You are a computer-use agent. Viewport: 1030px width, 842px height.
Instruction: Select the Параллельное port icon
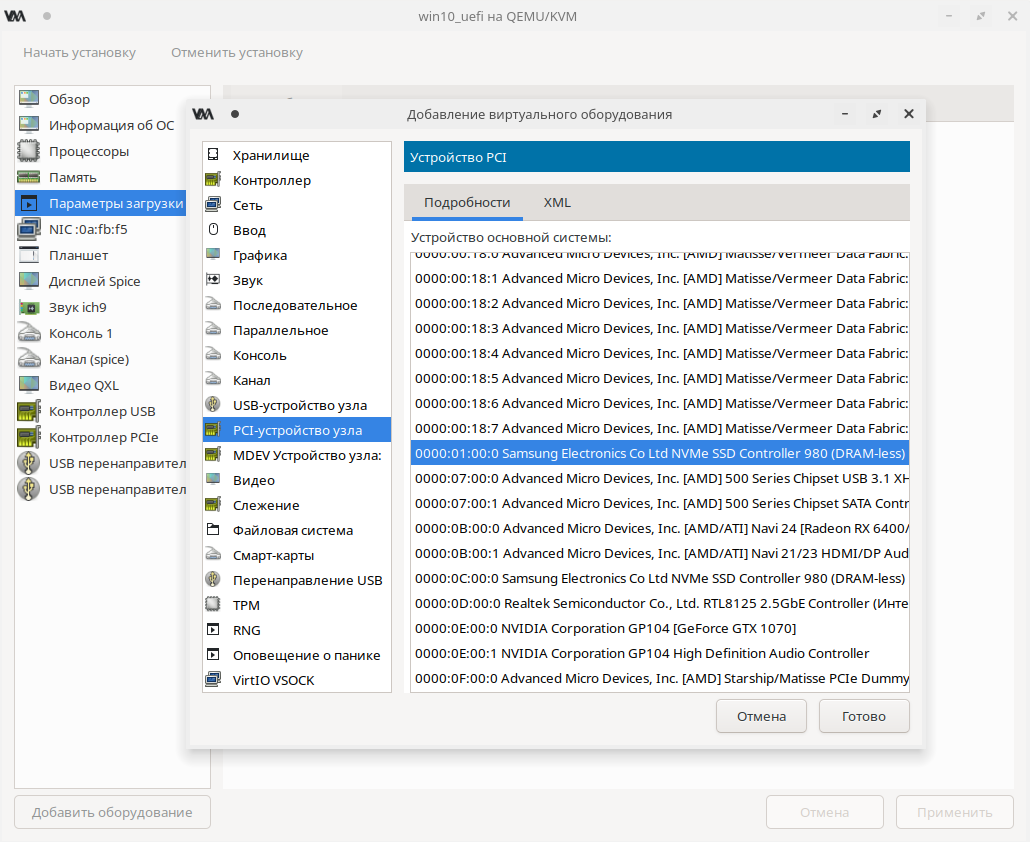coord(213,329)
